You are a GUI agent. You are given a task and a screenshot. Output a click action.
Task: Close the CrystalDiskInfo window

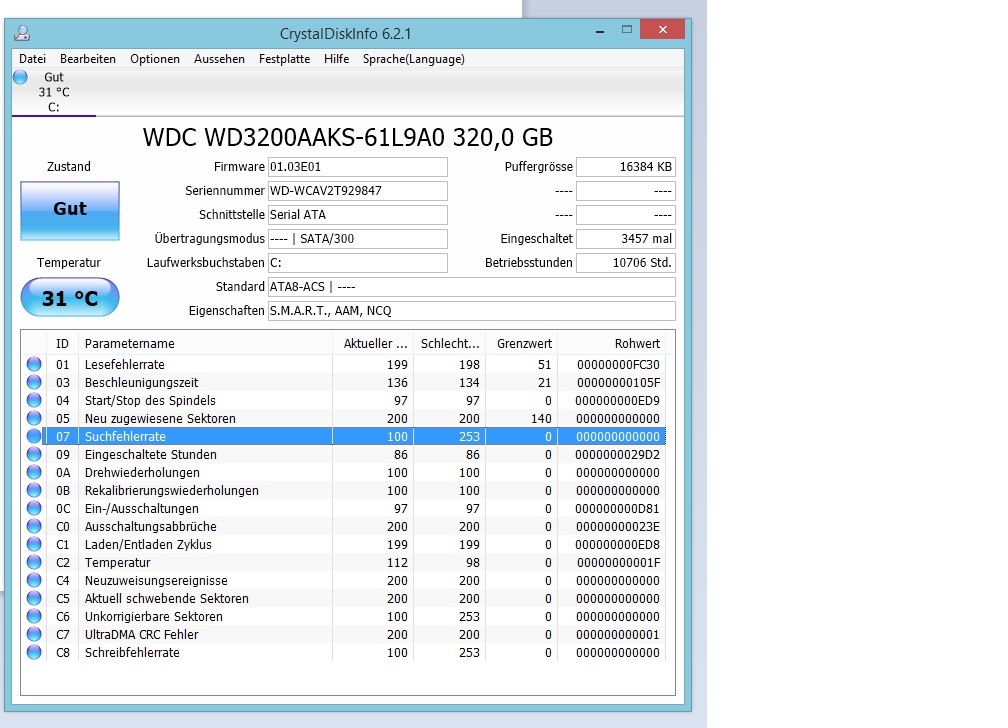click(663, 30)
